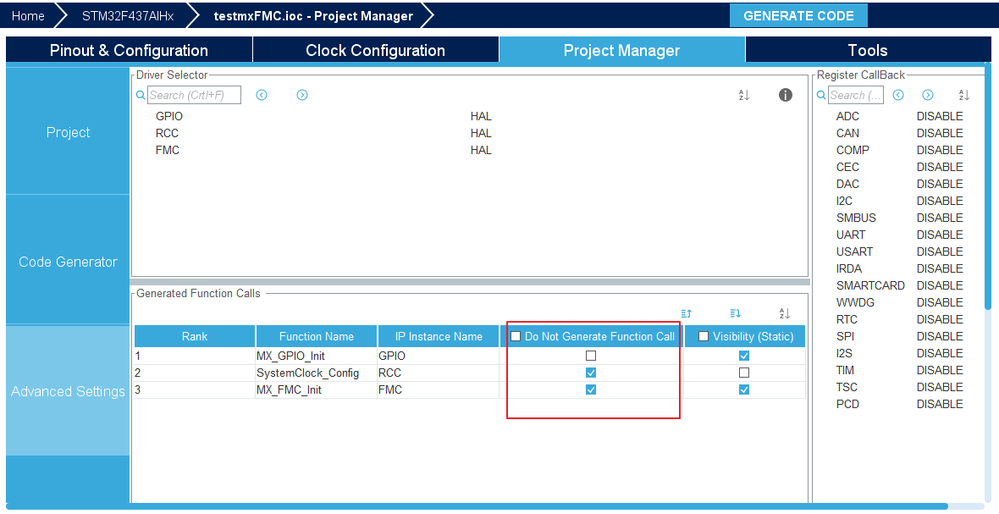Select WWDG in Register CallBack list

(x=855, y=303)
